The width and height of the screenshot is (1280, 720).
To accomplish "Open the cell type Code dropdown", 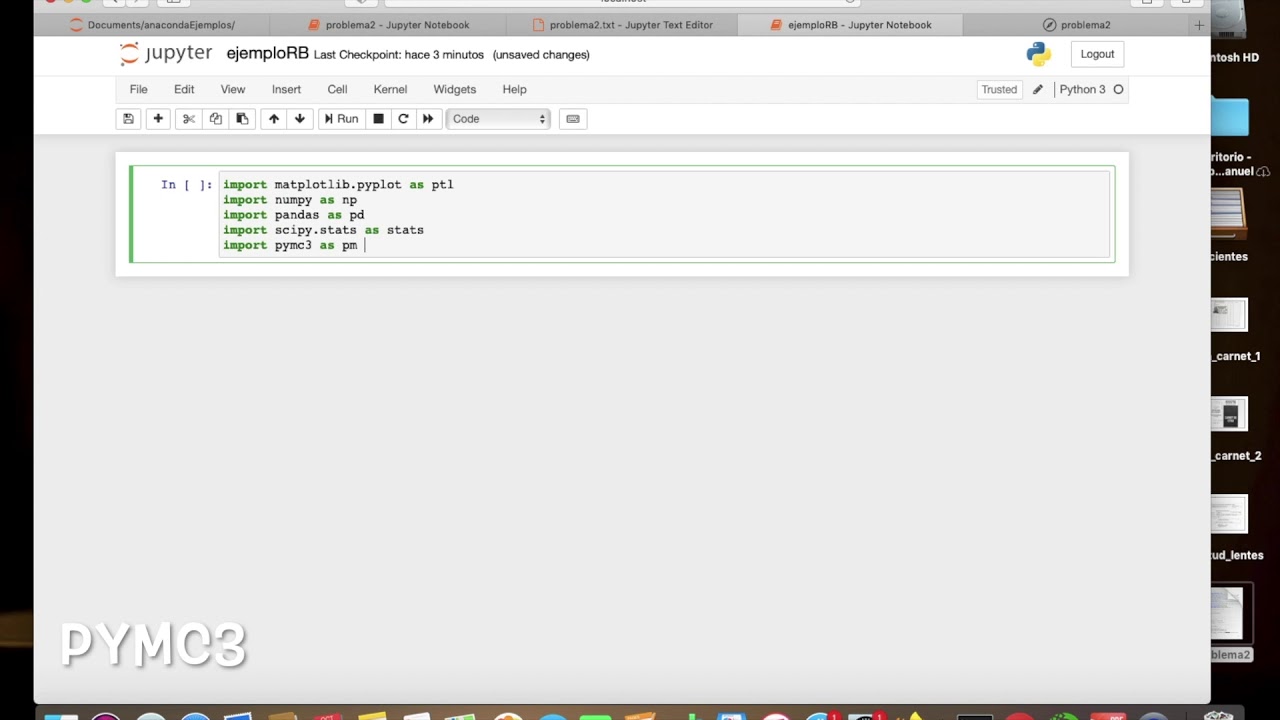I will [498, 119].
